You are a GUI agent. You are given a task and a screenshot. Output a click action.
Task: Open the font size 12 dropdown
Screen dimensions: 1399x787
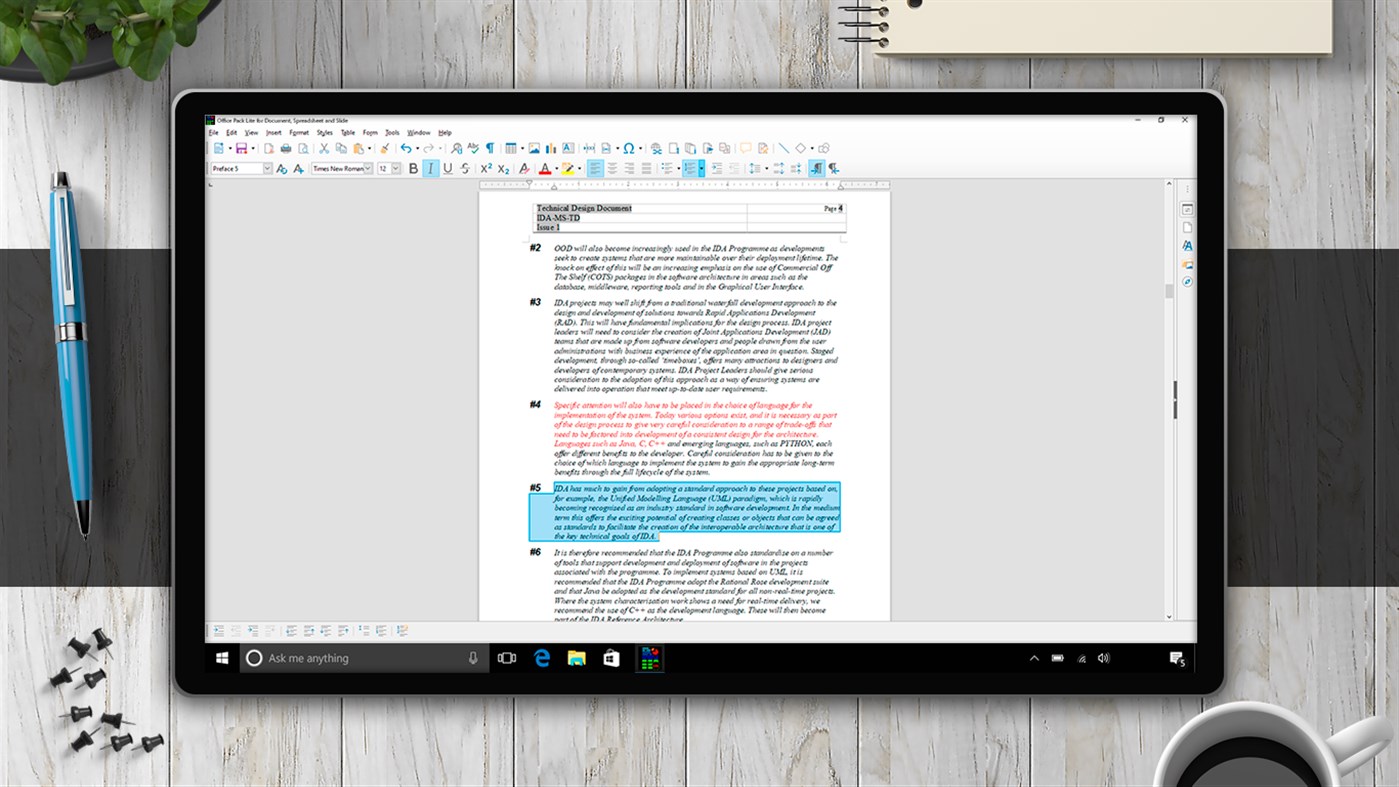395,168
